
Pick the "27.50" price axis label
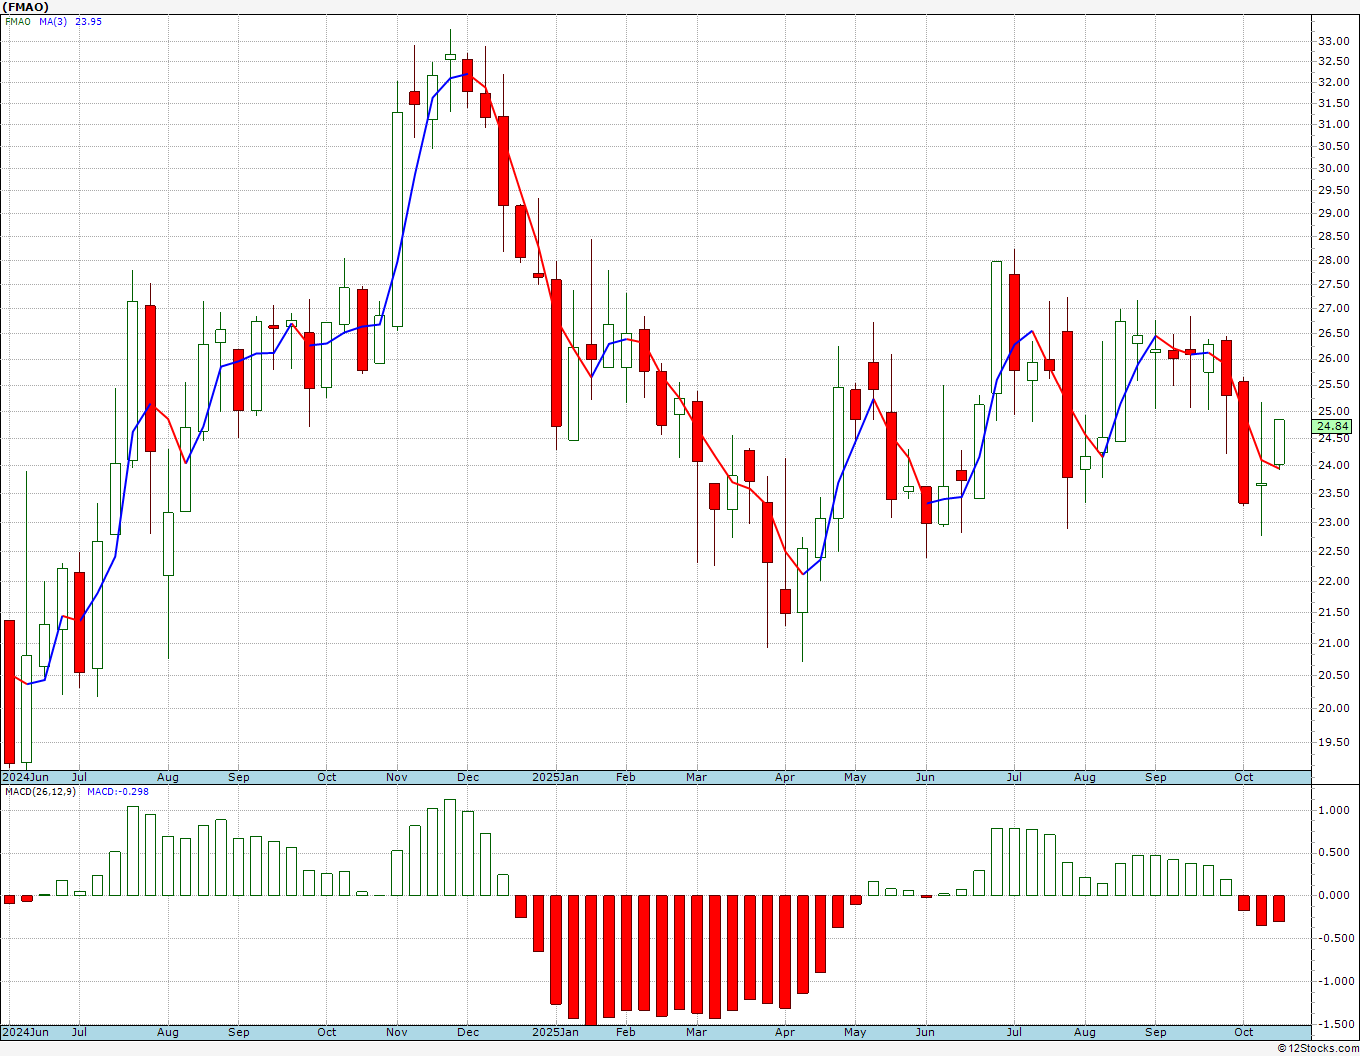tap(1333, 284)
